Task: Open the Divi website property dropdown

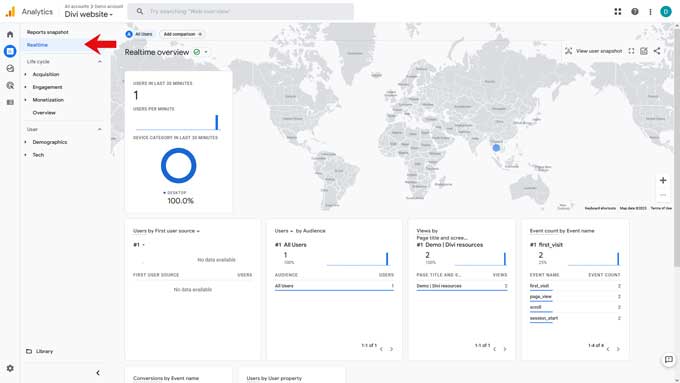Action: (89, 14)
